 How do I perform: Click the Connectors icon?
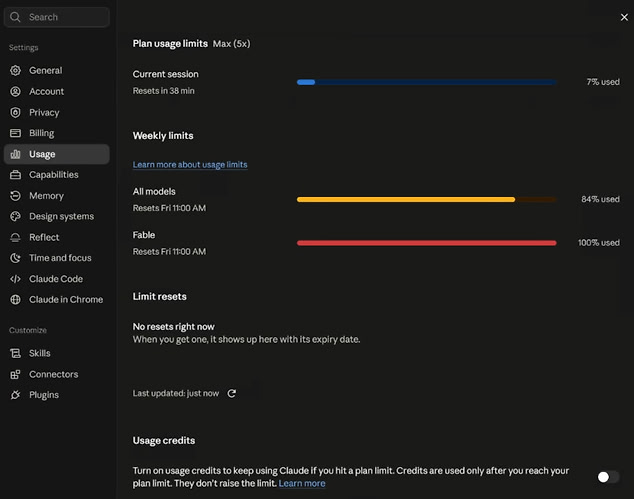tap(15, 374)
